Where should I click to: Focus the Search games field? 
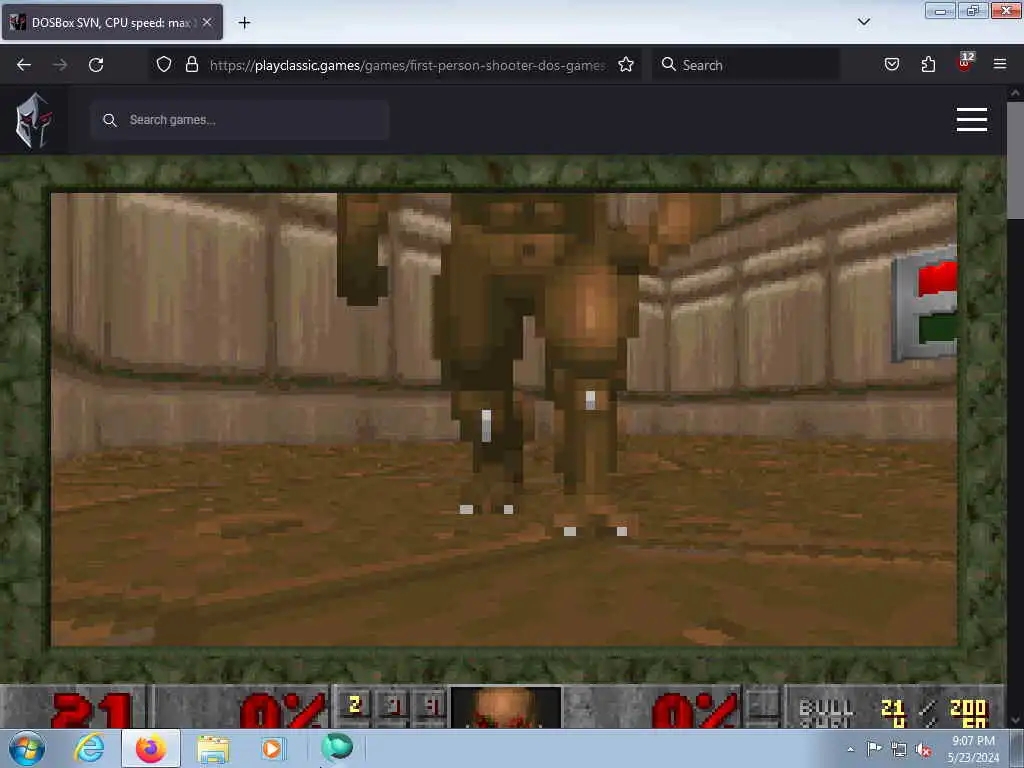tap(240, 120)
